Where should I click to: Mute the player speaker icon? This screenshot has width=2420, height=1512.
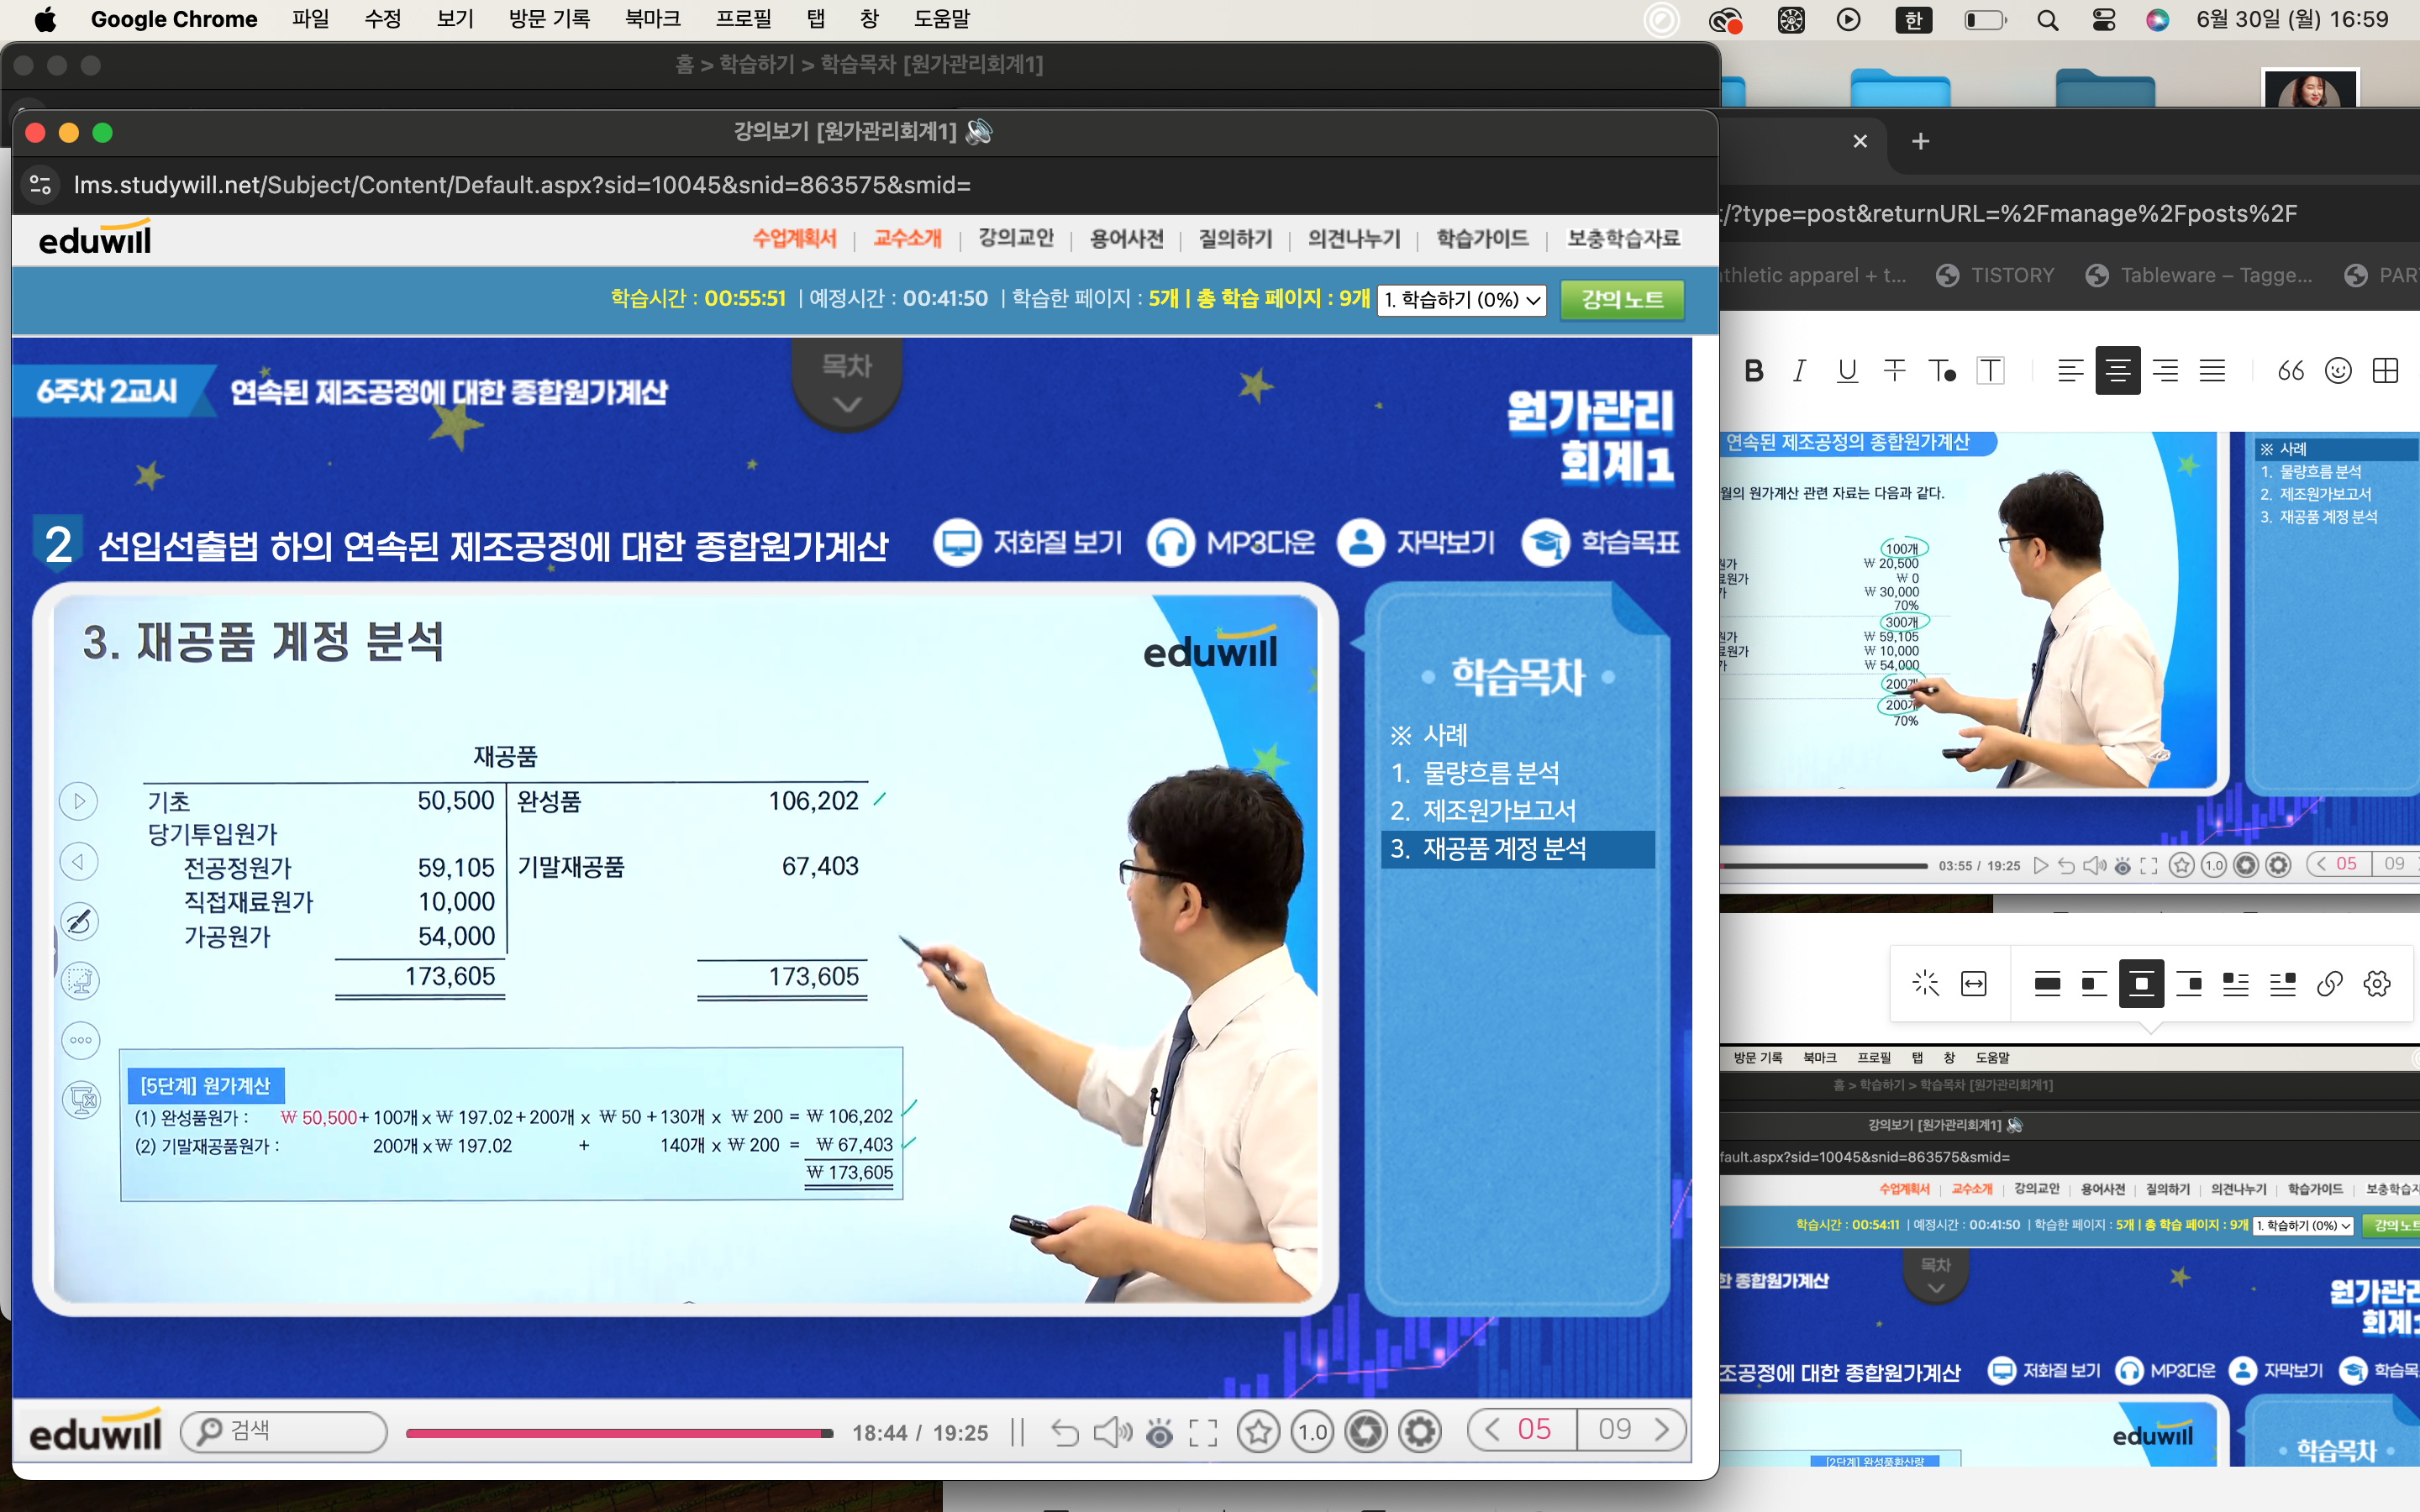click(1112, 1432)
